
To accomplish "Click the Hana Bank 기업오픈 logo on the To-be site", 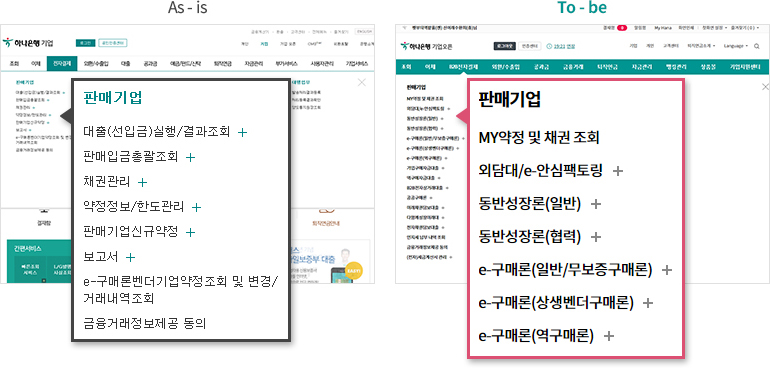I will pyautogui.click(x=427, y=46).
